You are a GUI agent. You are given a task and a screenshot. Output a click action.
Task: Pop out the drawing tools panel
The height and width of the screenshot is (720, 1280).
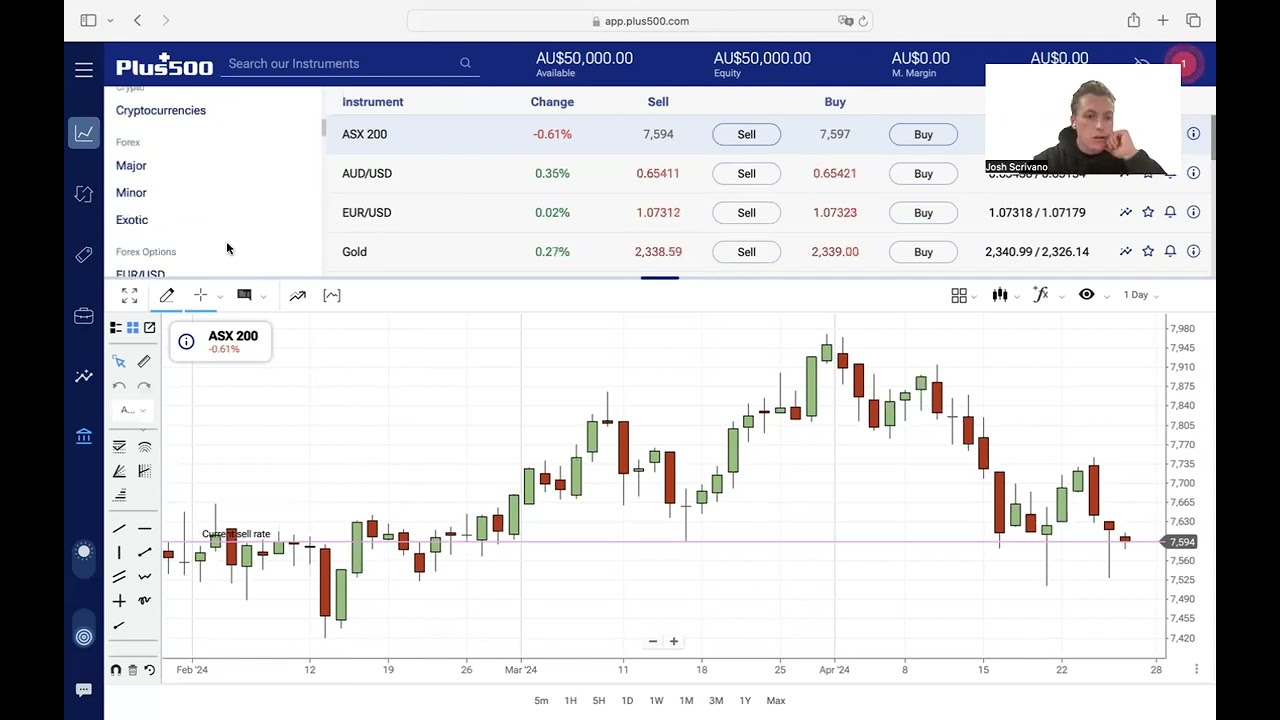pos(149,327)
